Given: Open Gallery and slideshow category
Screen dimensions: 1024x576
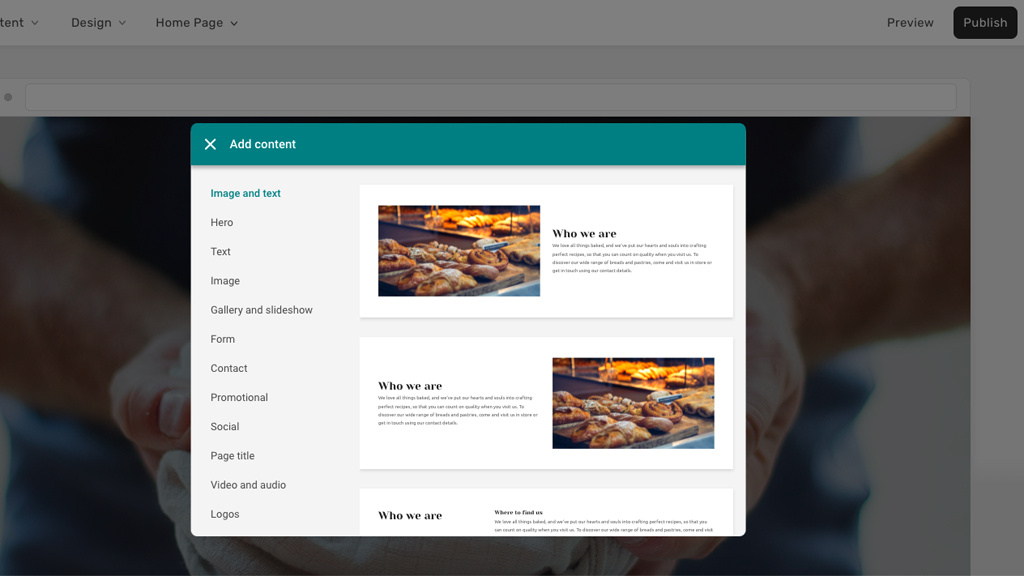Looking at the screenshot, I should click(x=261, y=310).
